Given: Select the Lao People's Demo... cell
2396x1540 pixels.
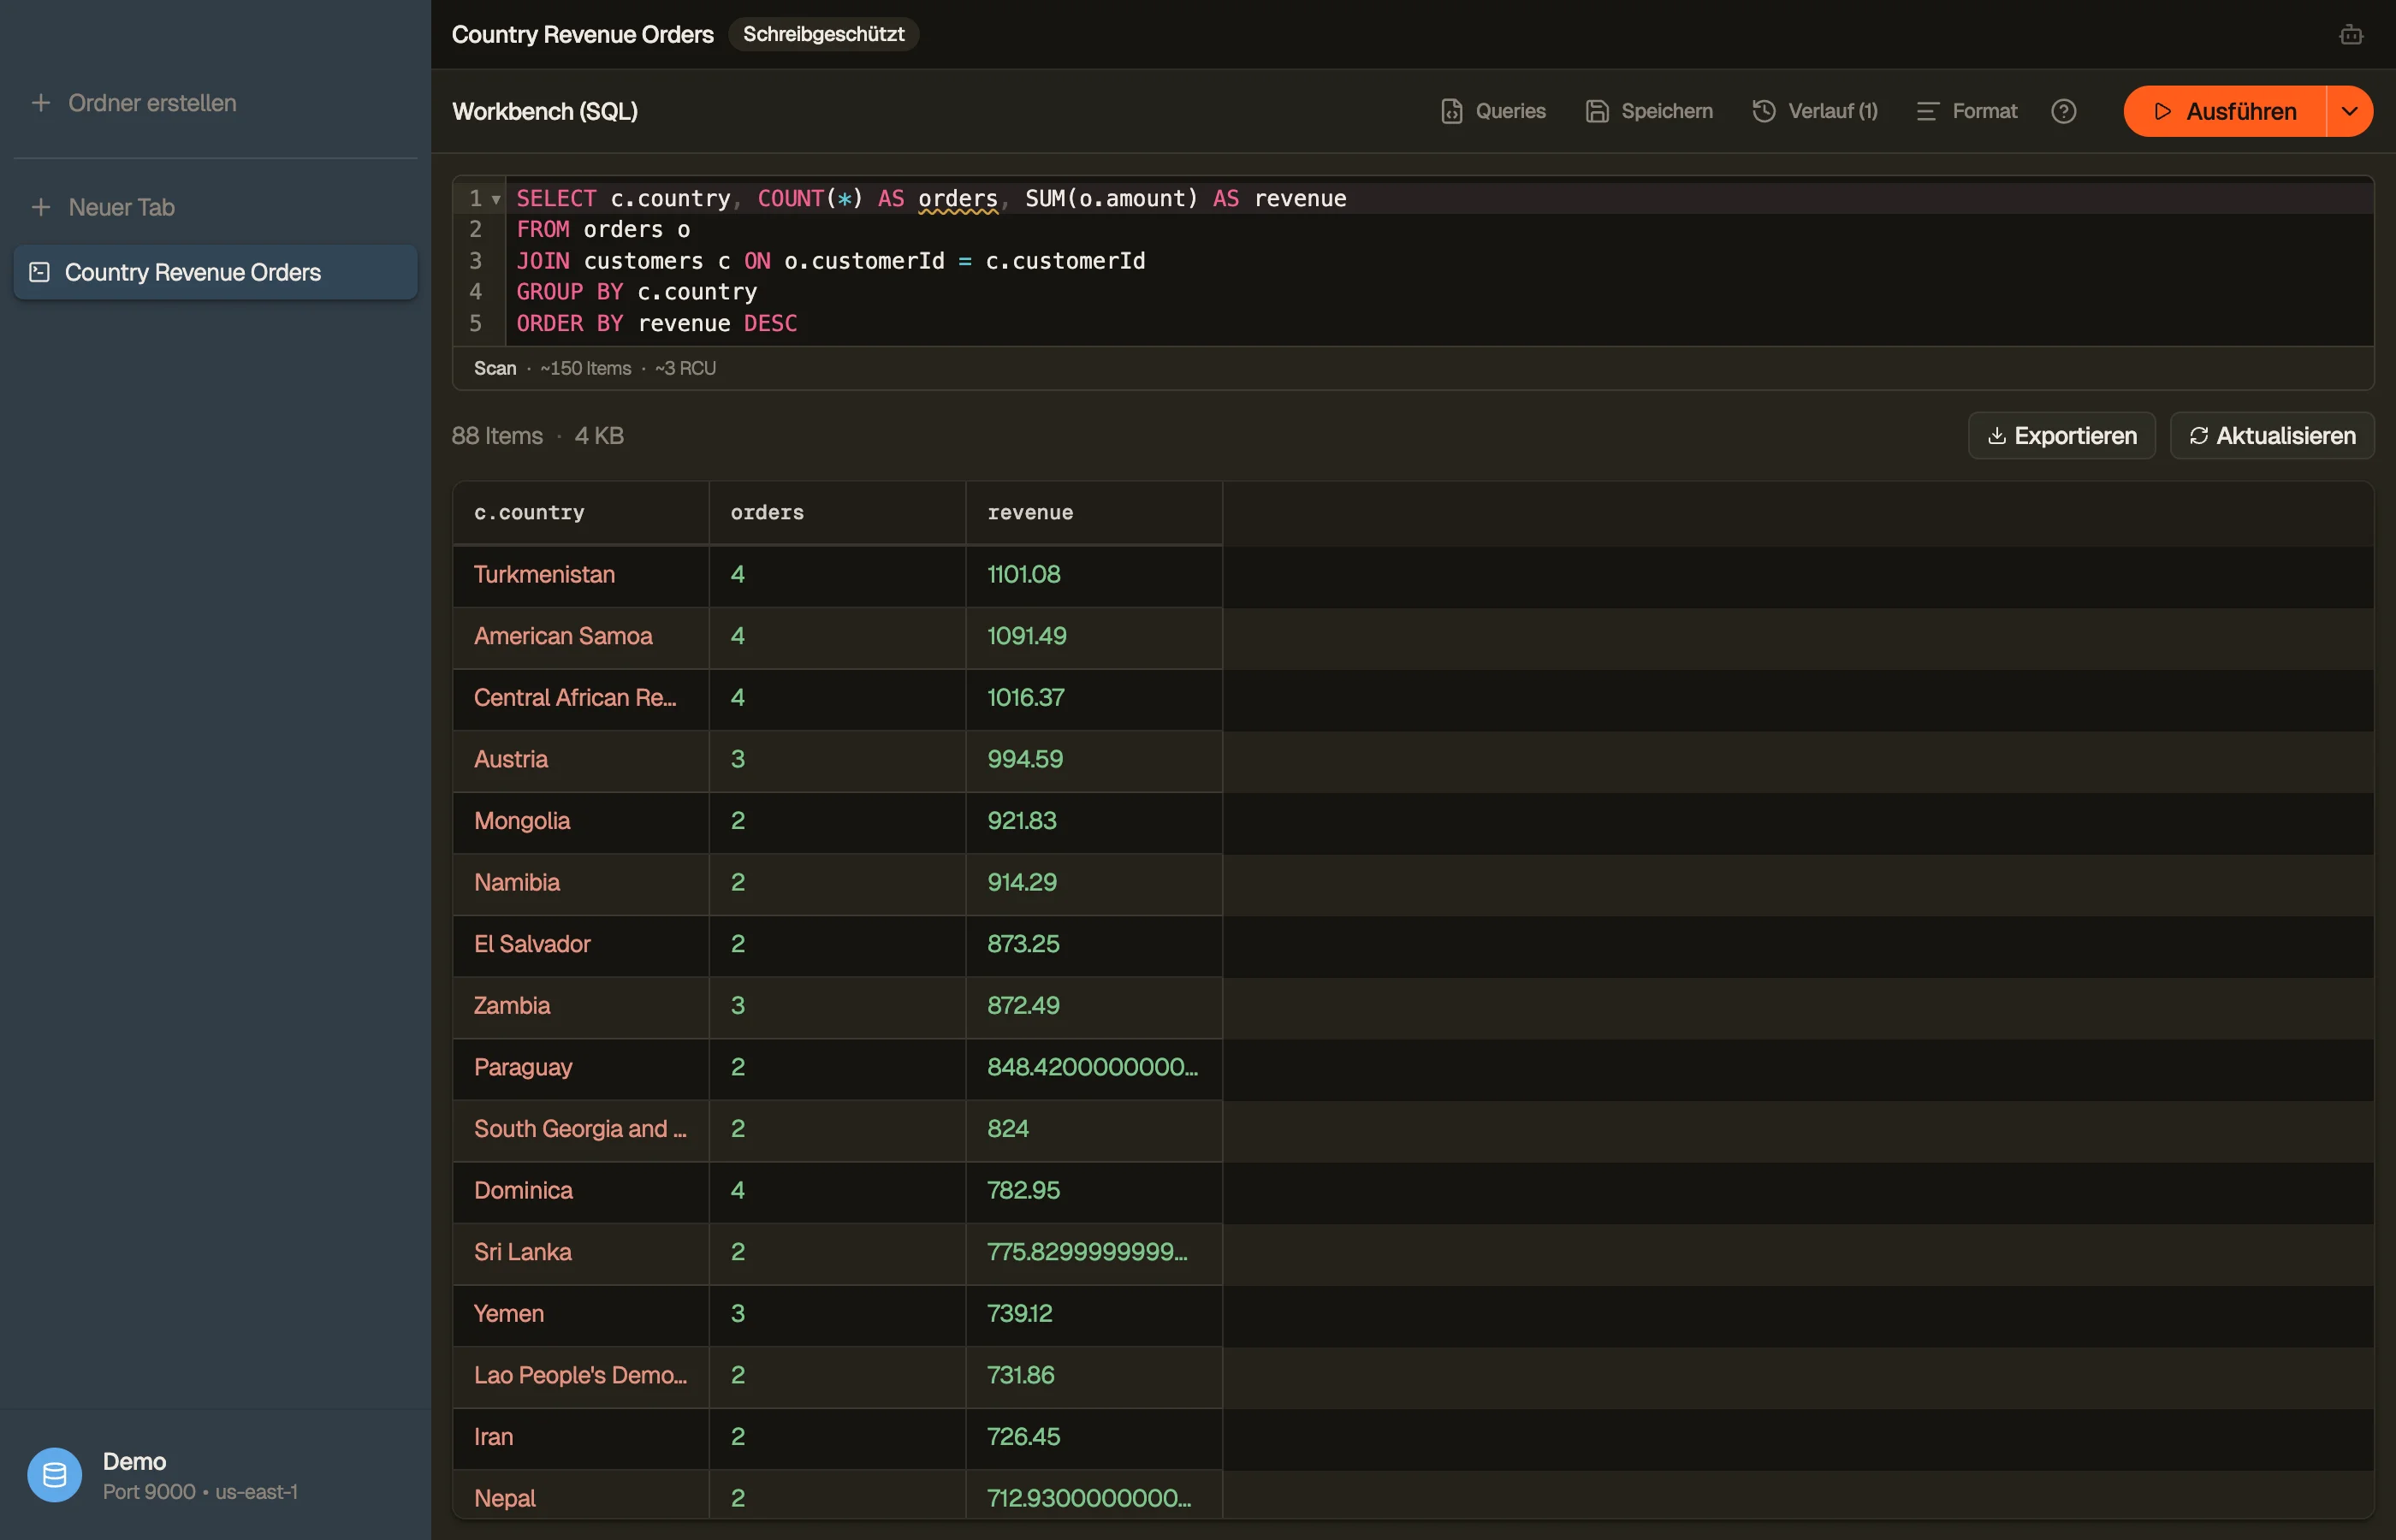Looking at the screenshot, I should point(581,1376).
